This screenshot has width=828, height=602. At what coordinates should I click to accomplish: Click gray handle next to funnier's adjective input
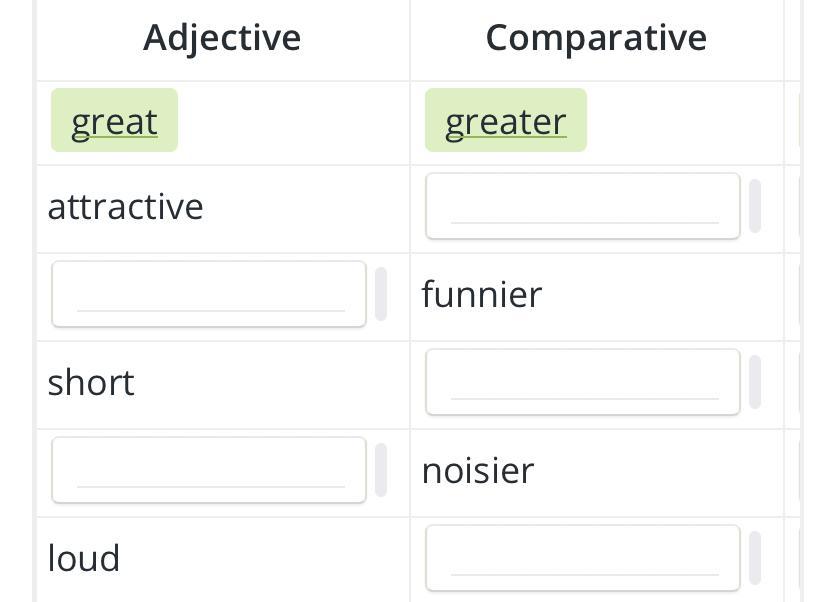pyautogui.click(x=381, y=294)
